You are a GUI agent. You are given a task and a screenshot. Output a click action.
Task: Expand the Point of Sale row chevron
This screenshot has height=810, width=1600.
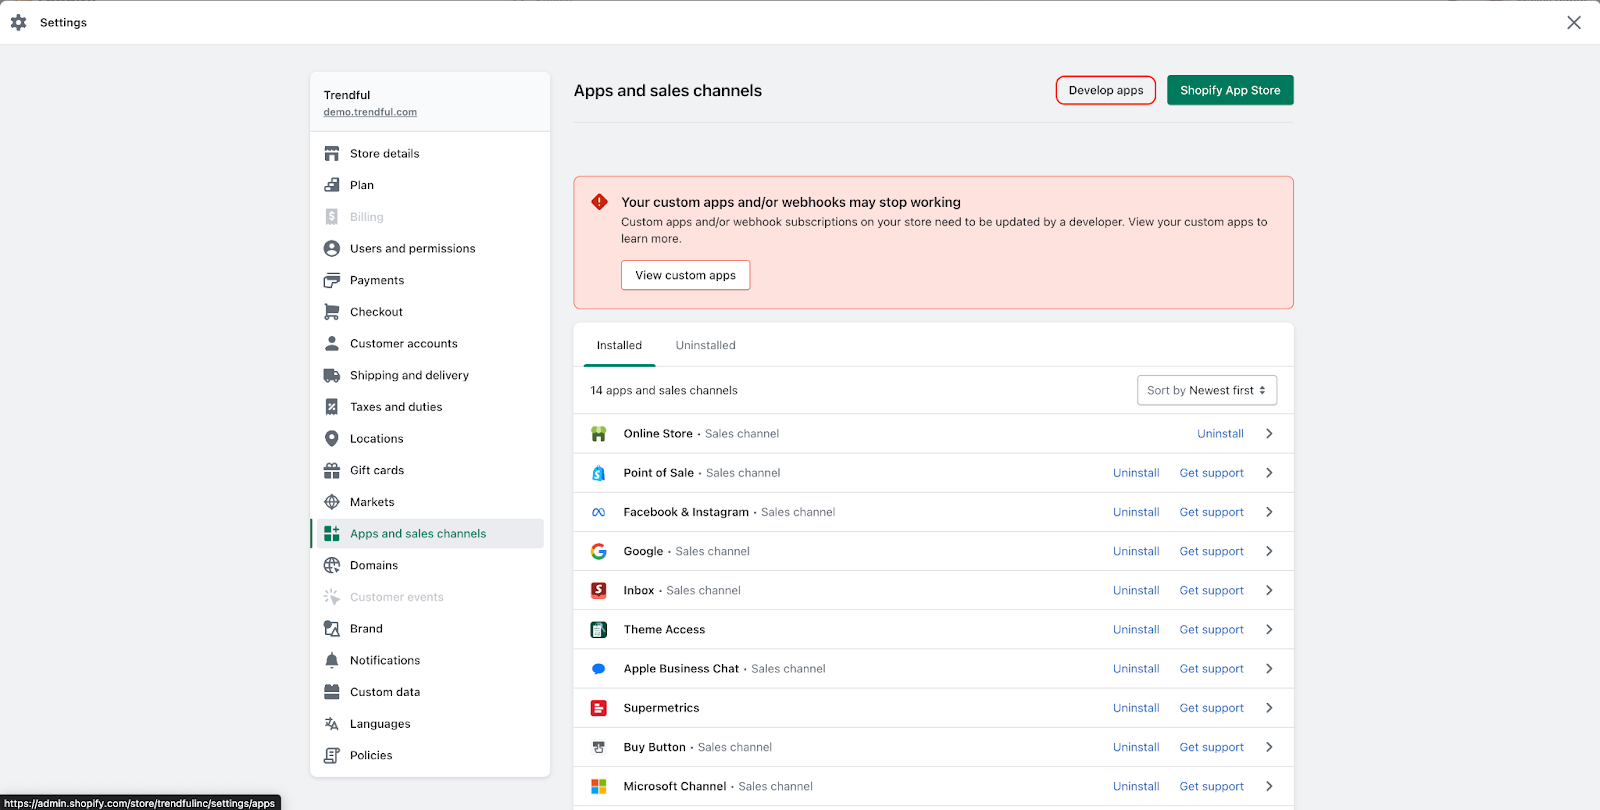[x=1269, y=473]
